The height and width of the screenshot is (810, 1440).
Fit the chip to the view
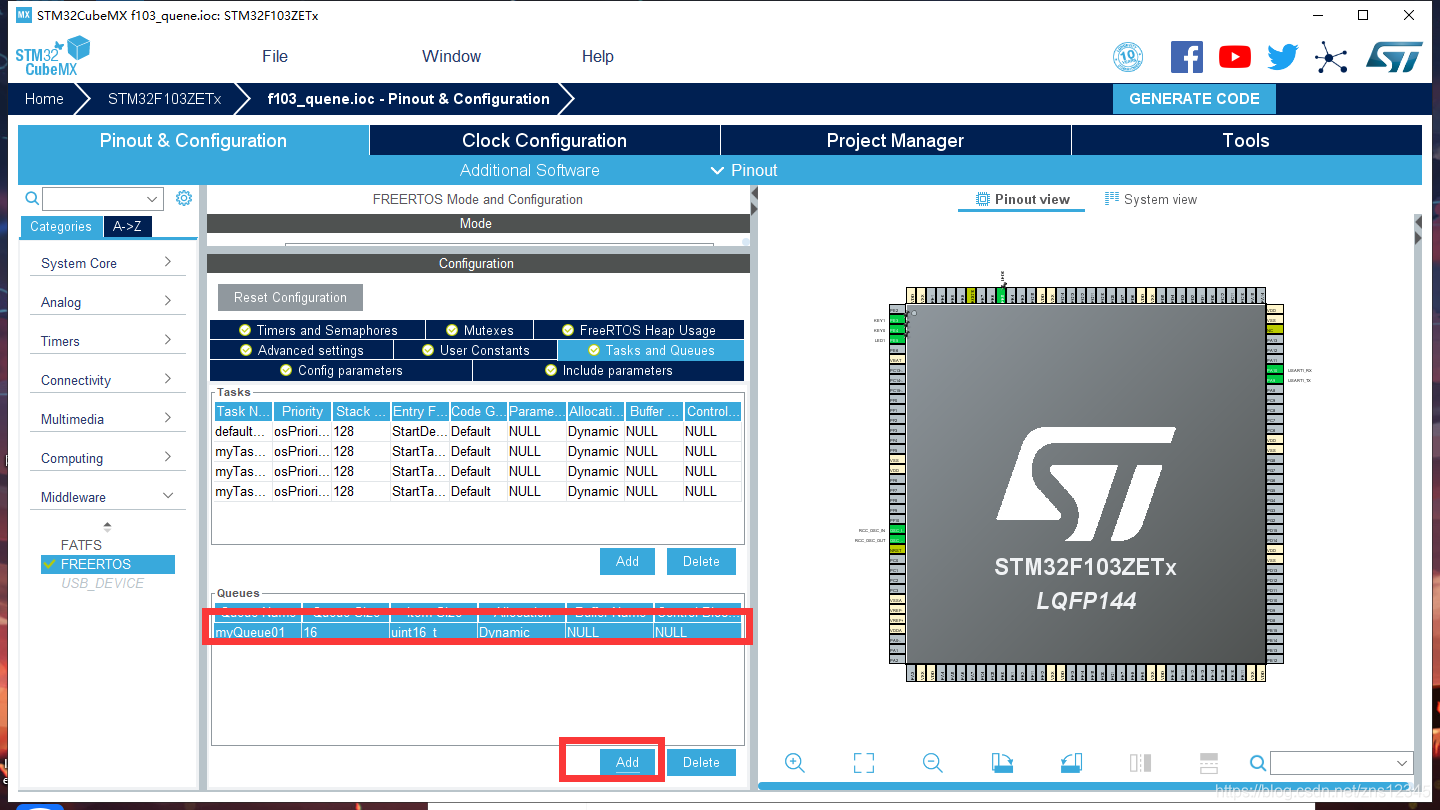(x=863, y=762)
